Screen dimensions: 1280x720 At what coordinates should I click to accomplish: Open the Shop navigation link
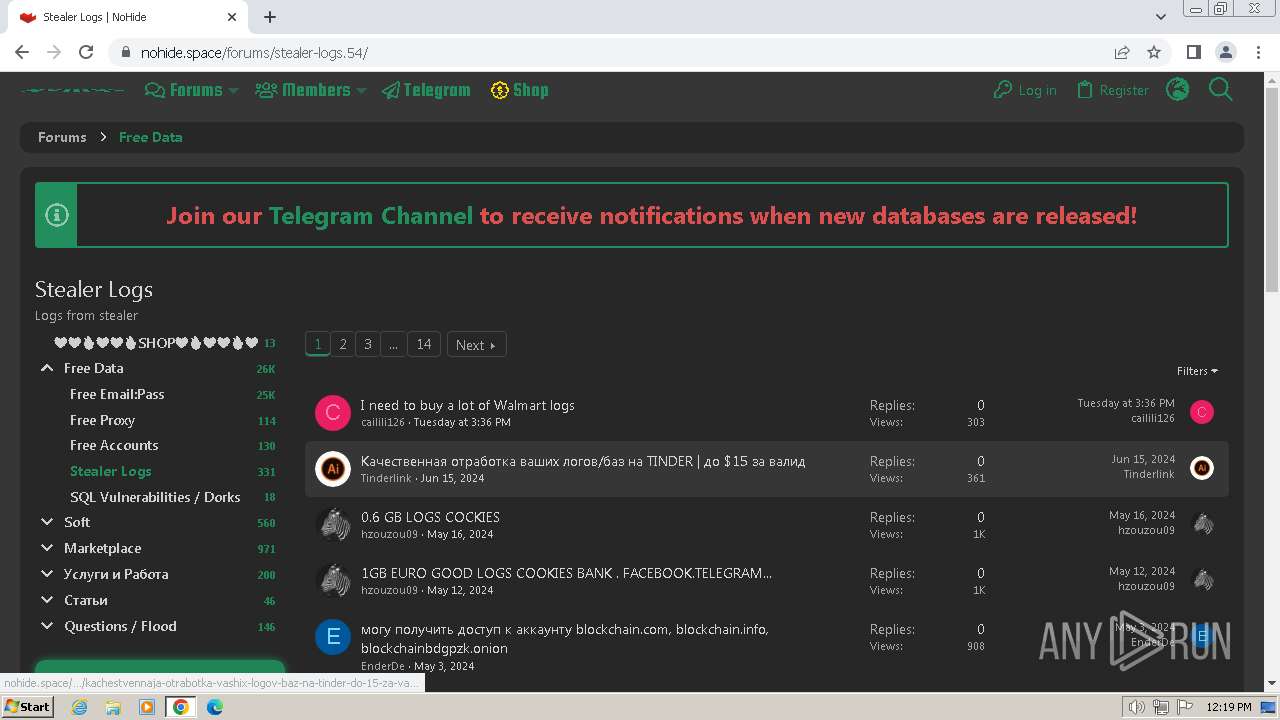click(x=520, y=90)
